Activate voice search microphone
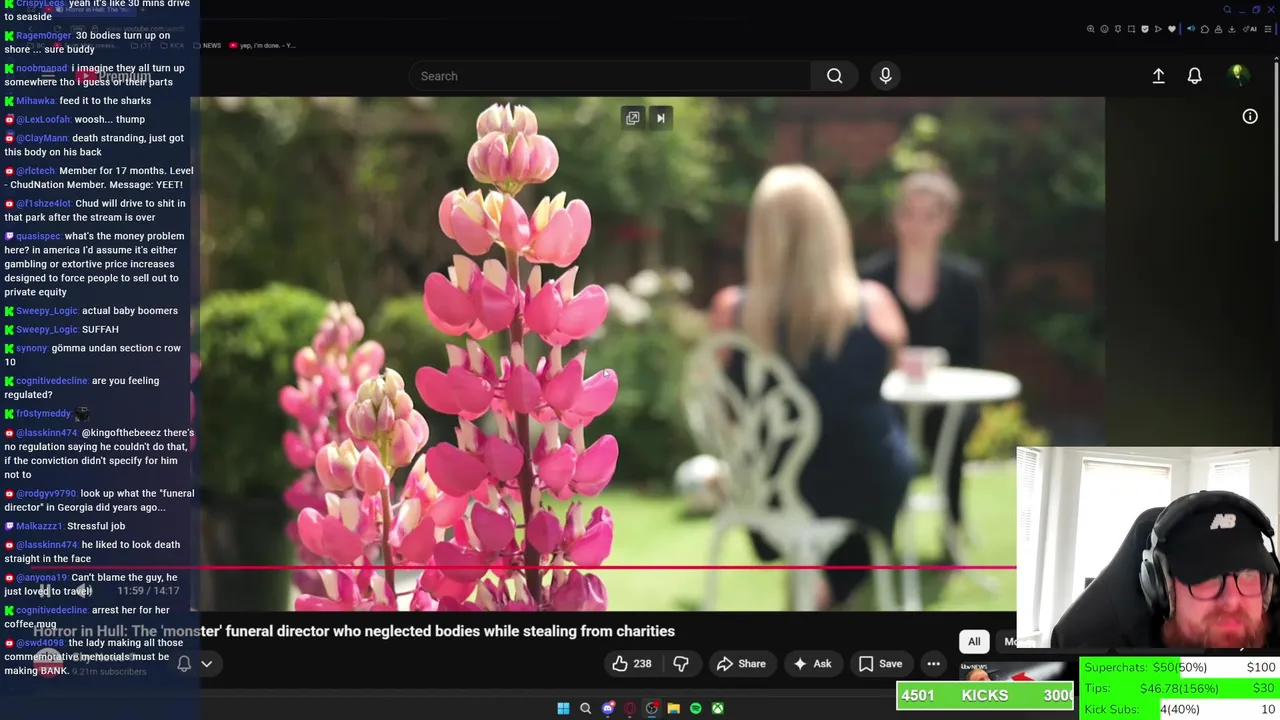 pyautogui.click(x=885, y=76)
